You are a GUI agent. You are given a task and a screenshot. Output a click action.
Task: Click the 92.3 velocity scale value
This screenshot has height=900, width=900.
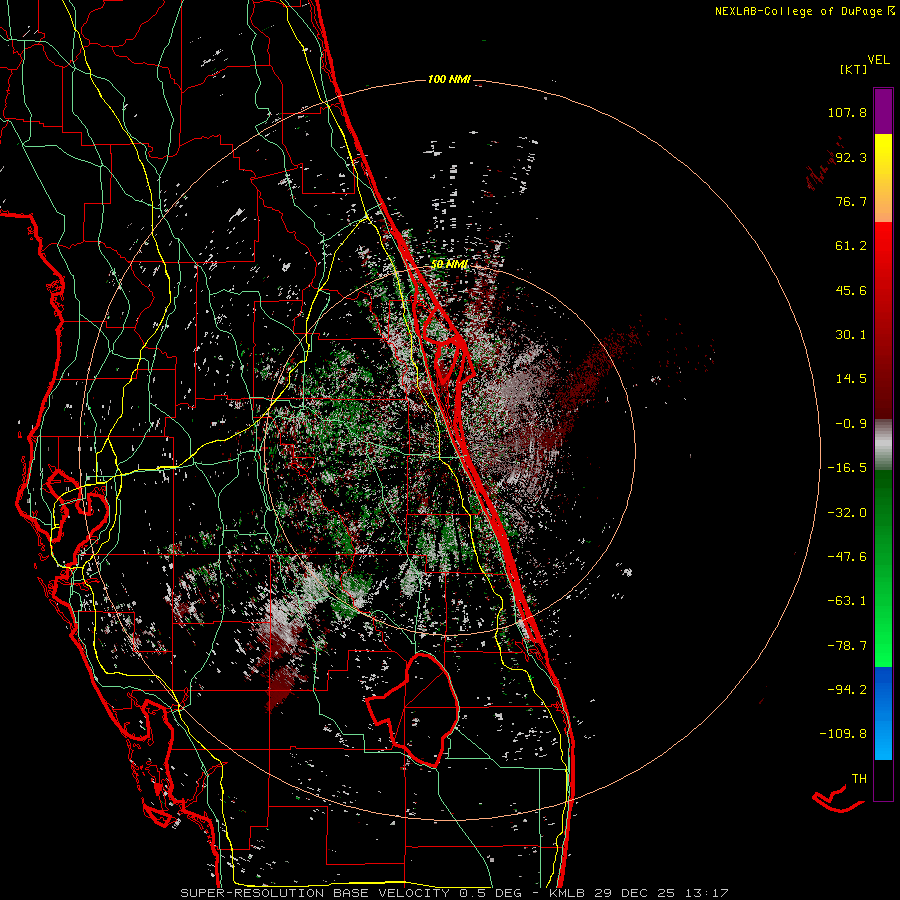pos(851,157)
